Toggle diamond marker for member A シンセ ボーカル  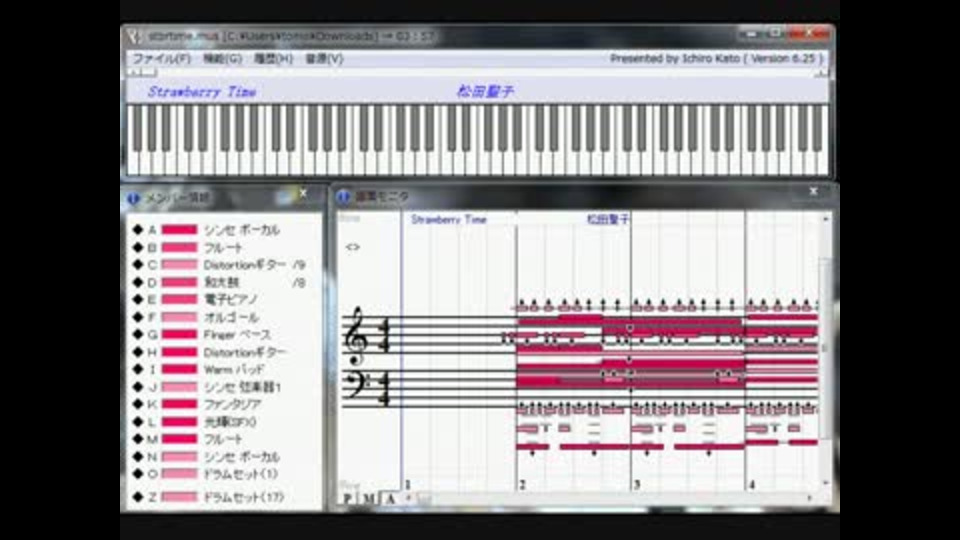coord(138,230)
